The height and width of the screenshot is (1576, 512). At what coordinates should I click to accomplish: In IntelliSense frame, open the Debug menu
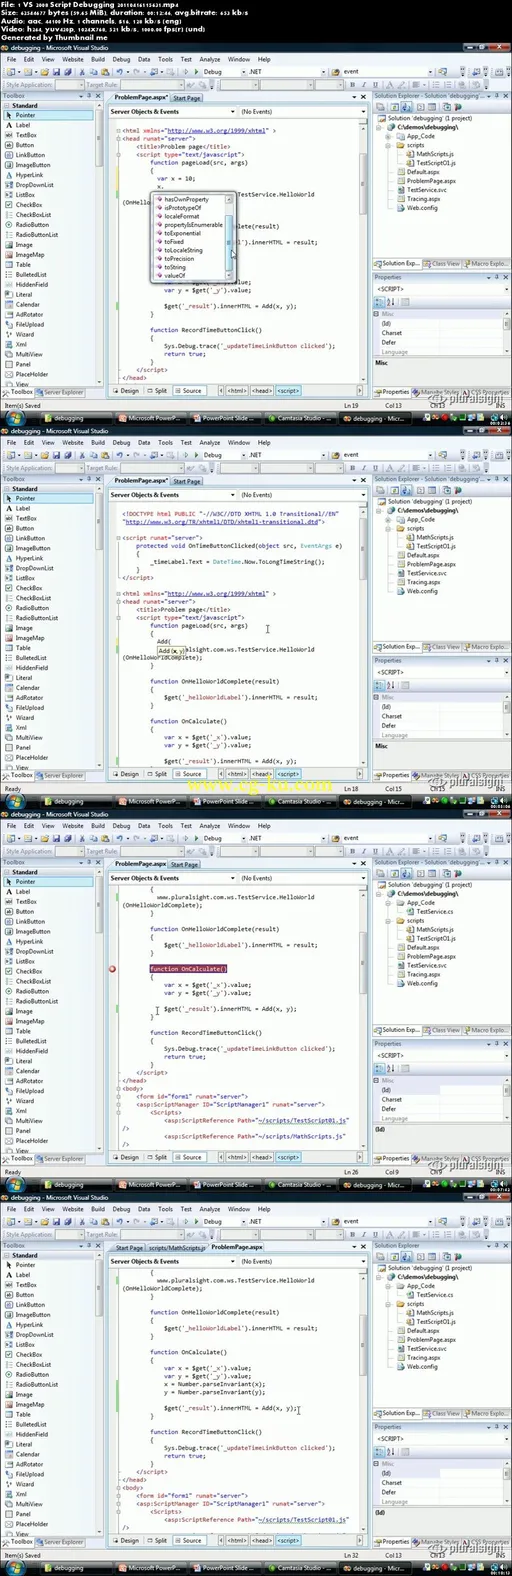tap(121, 59)
